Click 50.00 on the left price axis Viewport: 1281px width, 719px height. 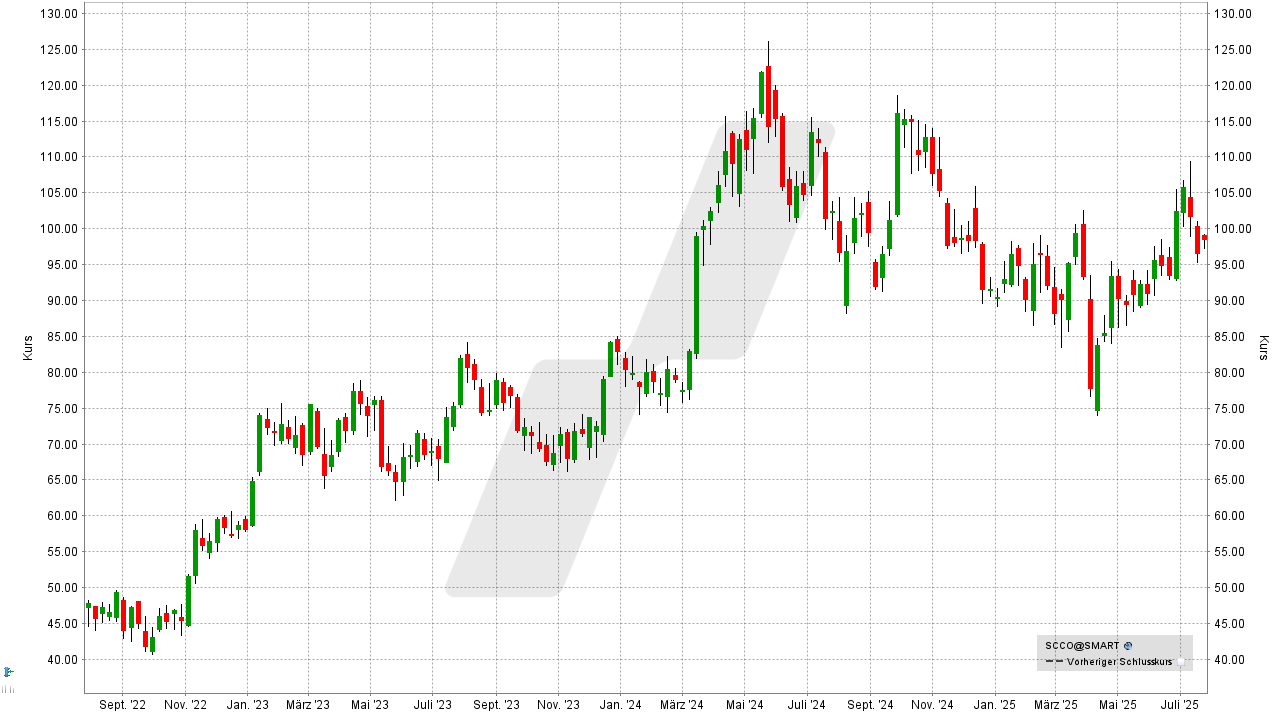[x=64, y=587]
